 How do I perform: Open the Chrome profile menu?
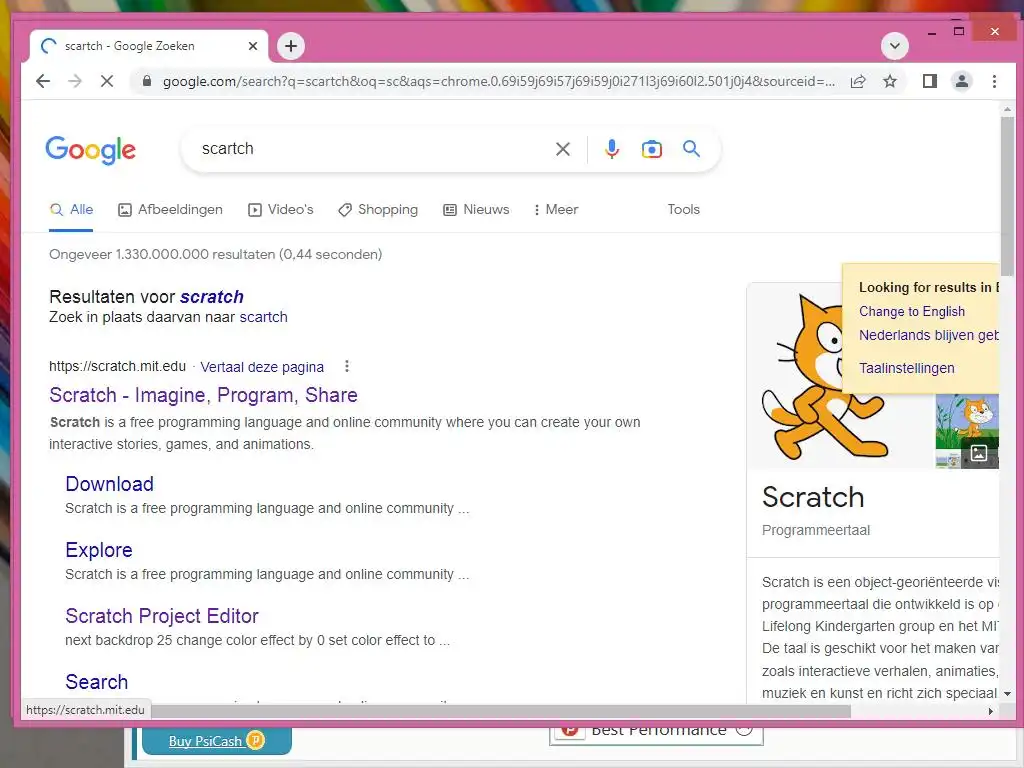(x=962, y=81)
